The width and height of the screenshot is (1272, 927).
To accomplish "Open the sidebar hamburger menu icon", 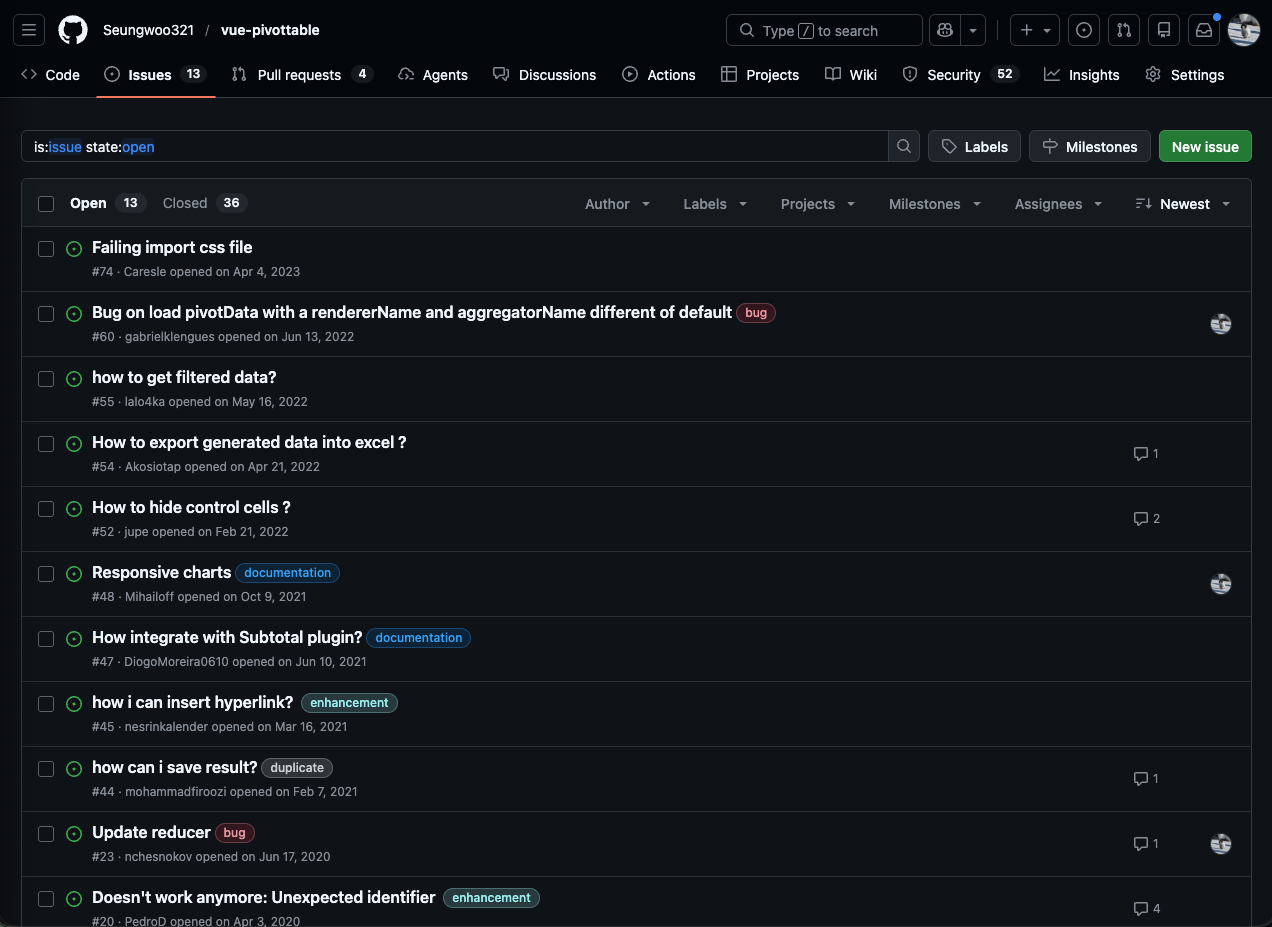I will pos(28,30).
